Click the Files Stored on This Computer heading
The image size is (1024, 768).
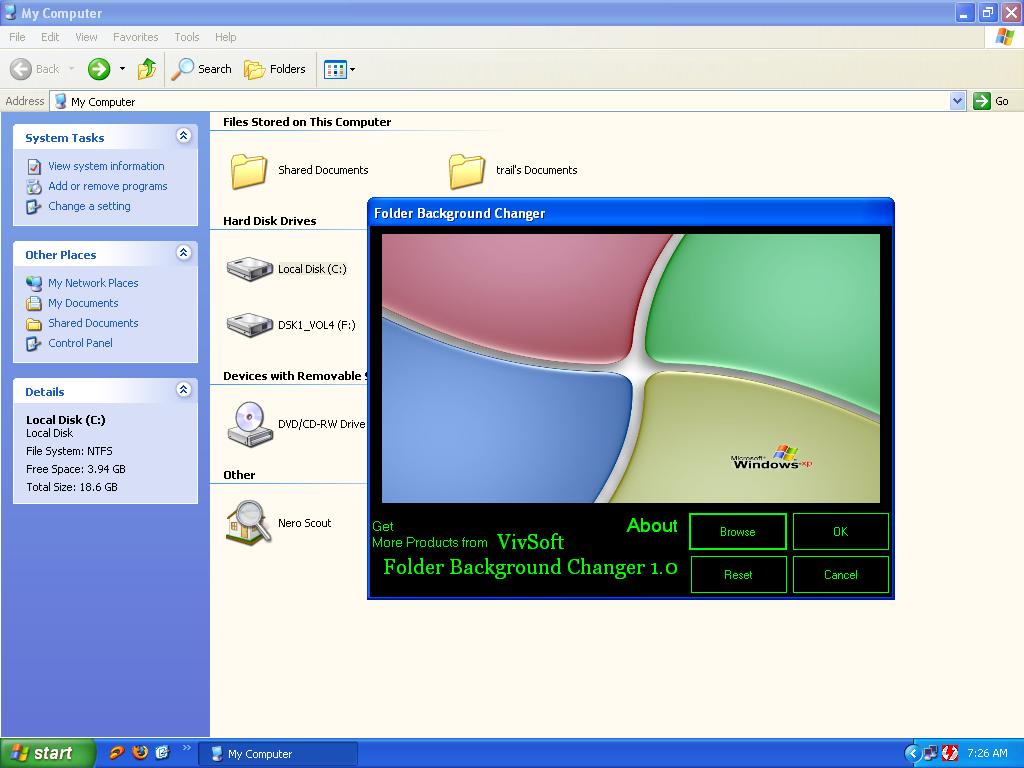tap(307, 121)
